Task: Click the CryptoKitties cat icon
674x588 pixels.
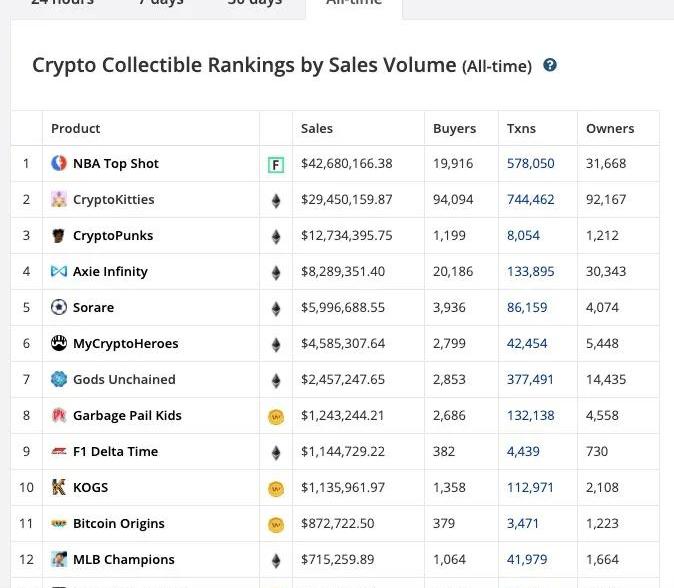Action: [59, 200]
